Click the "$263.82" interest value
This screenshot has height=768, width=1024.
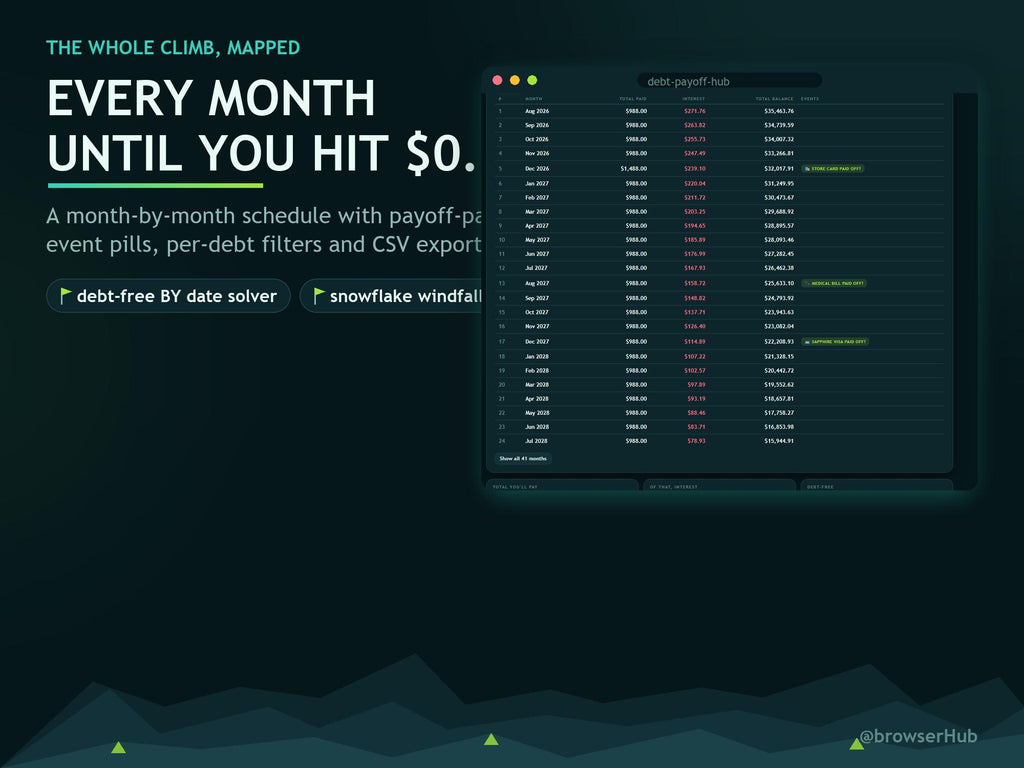coord(695,125)
